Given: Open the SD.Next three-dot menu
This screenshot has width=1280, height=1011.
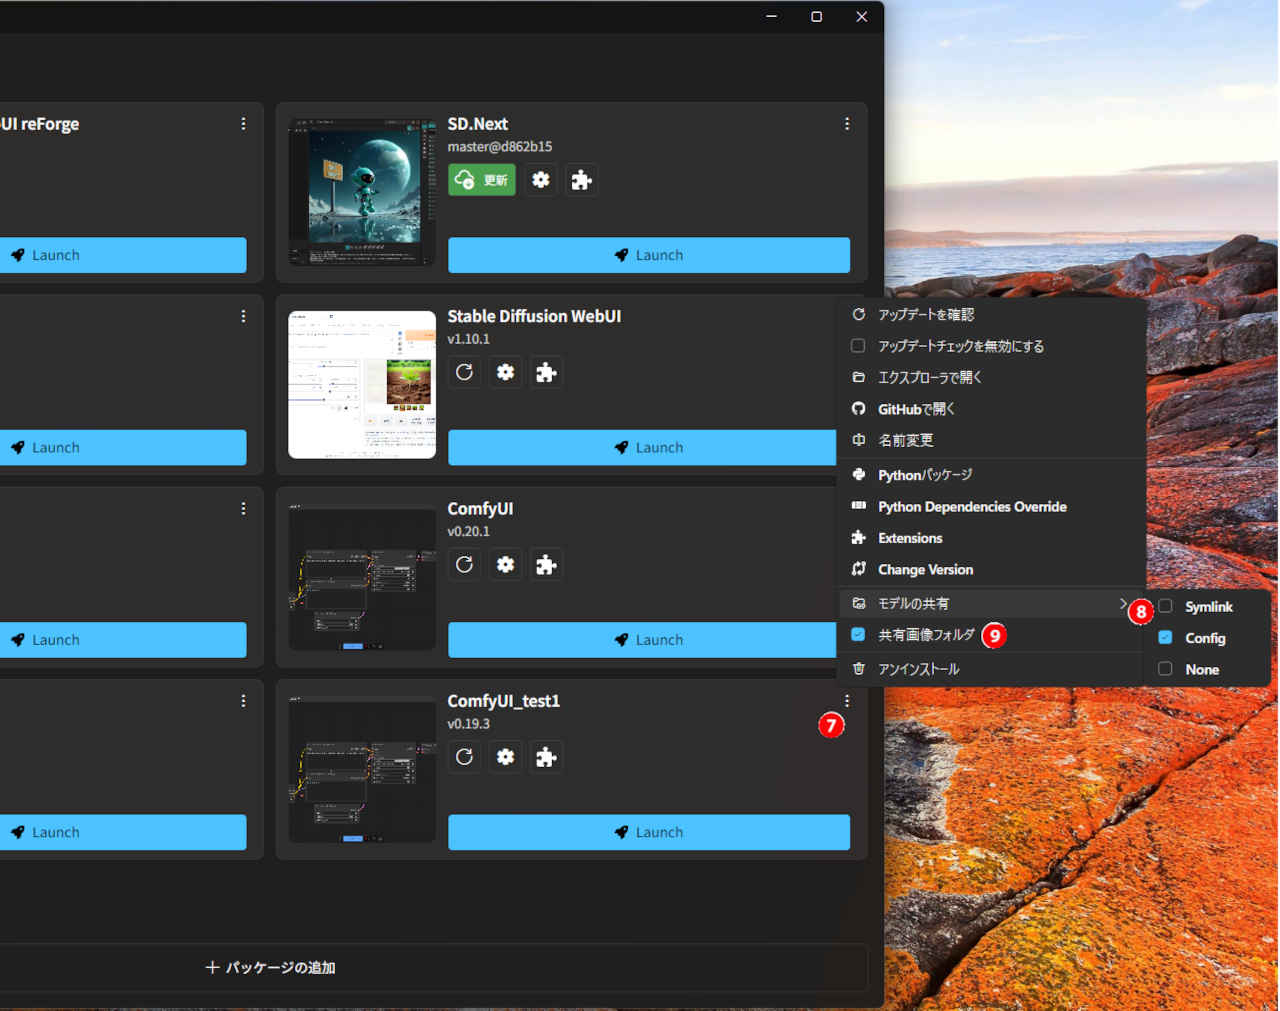Looking at the screenshot, I should [847, 124].
